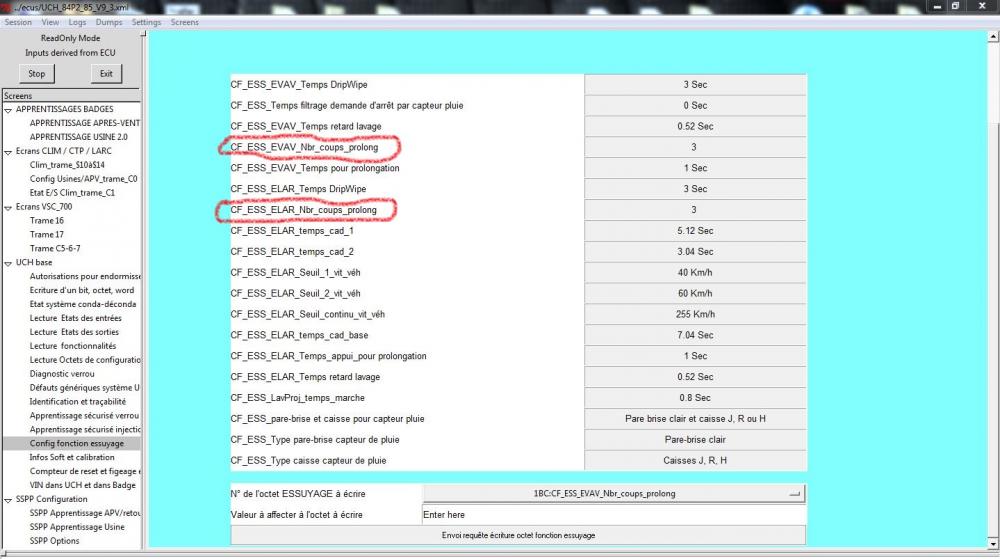
Task: Open the Dumps menu
Action: click(109, 22)
